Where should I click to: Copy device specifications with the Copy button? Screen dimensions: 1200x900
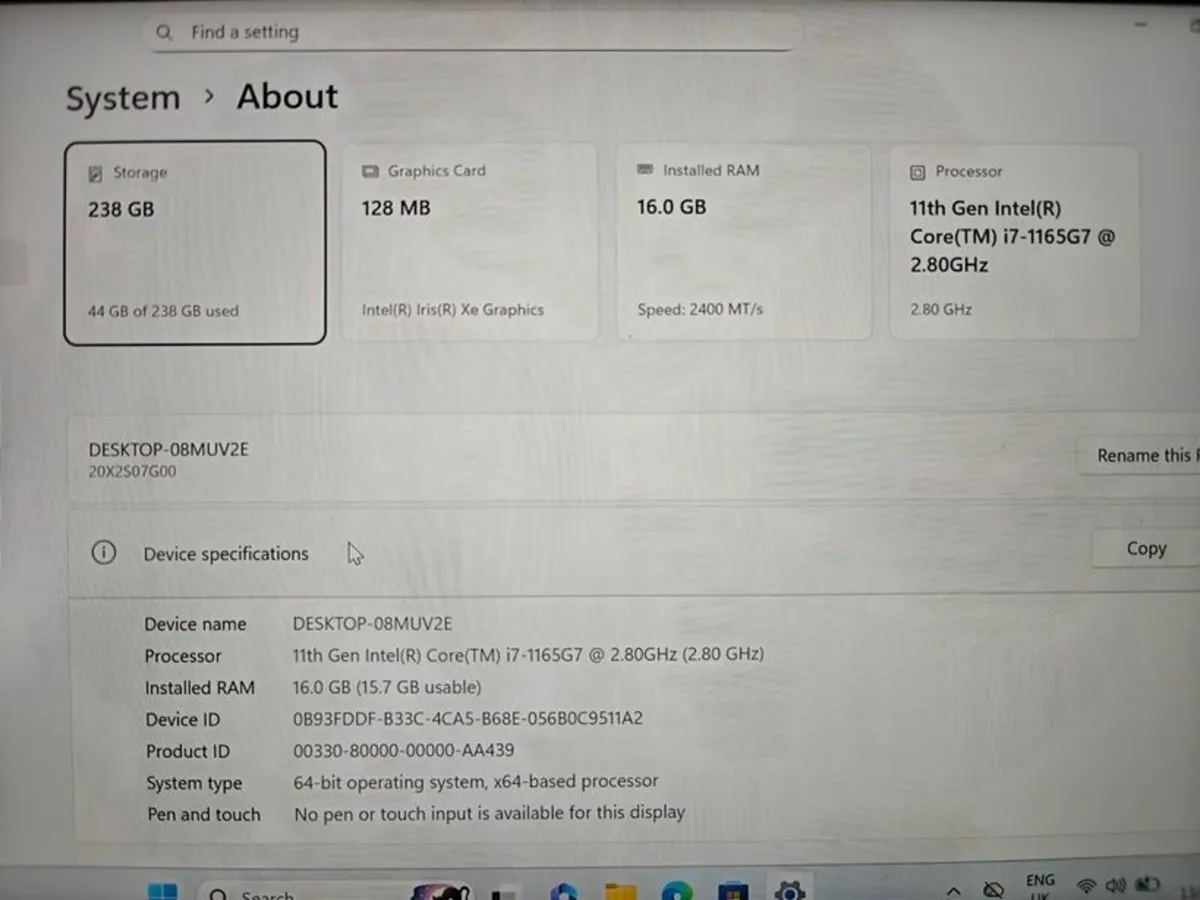point(1145,548)
